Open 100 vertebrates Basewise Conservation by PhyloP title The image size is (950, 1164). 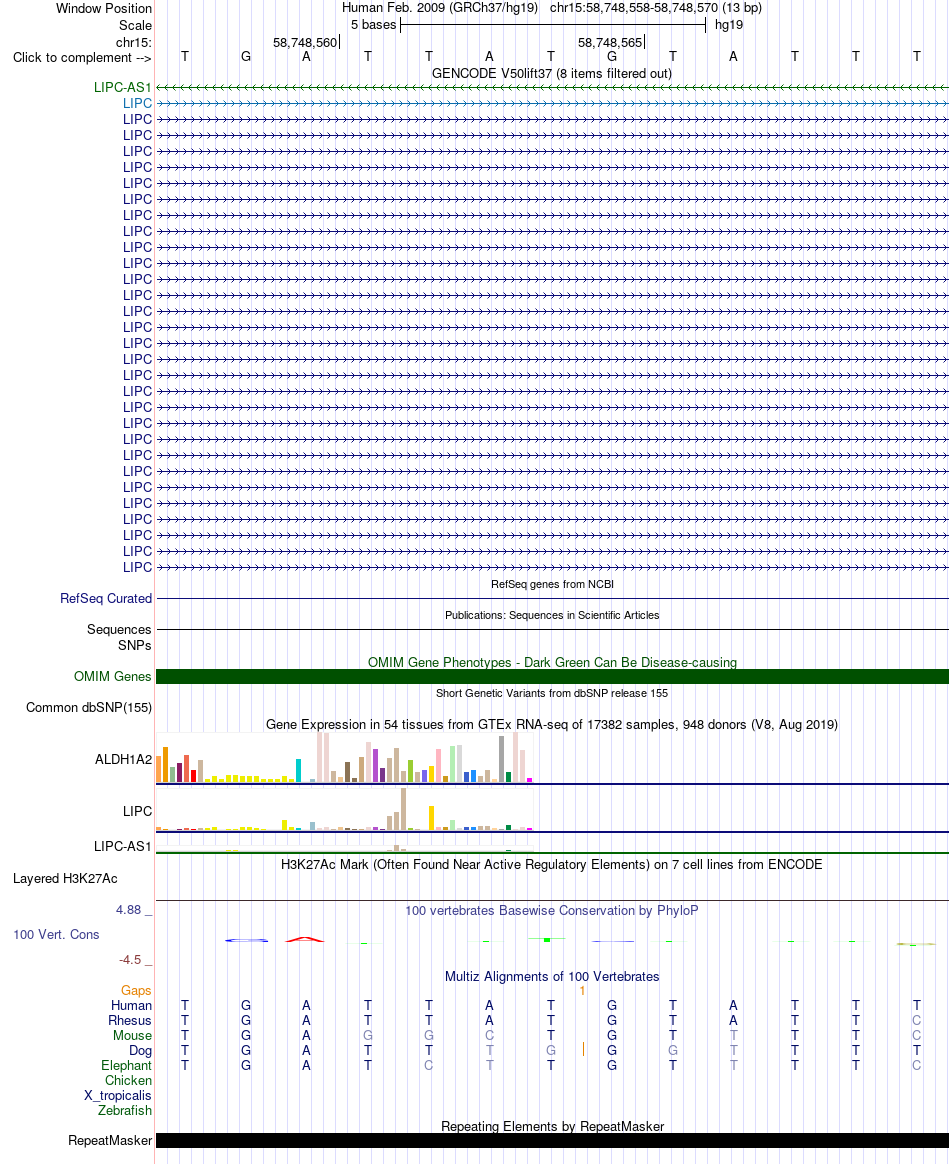[x=552, y=911]
